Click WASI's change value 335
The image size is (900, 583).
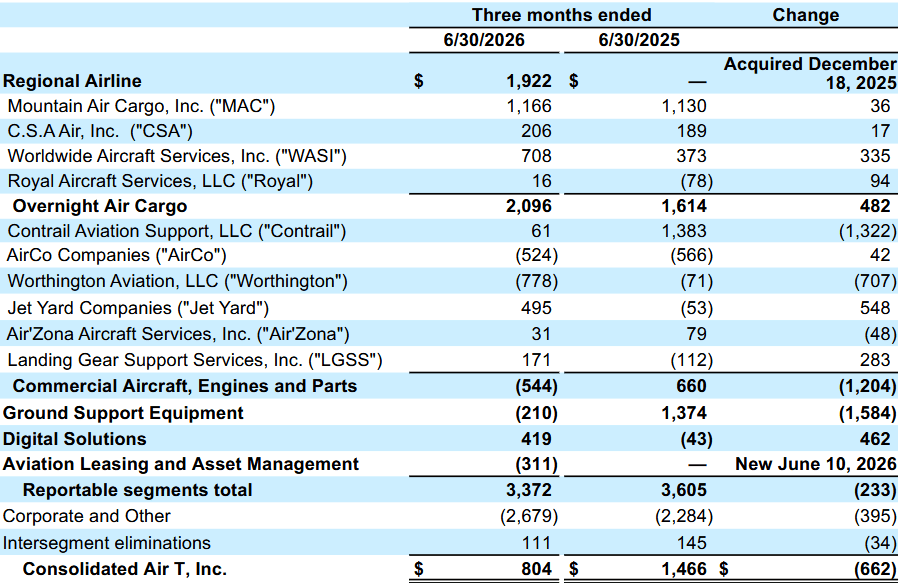click(x=875, y=156)
